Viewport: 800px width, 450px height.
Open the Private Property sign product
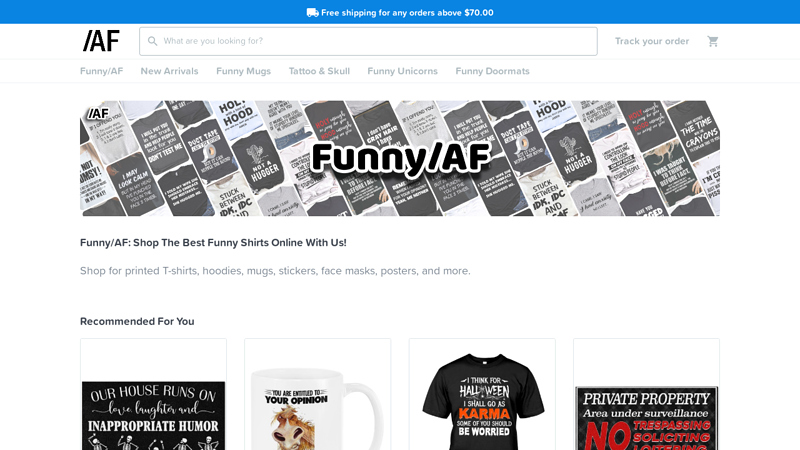(x=646, y=394)
